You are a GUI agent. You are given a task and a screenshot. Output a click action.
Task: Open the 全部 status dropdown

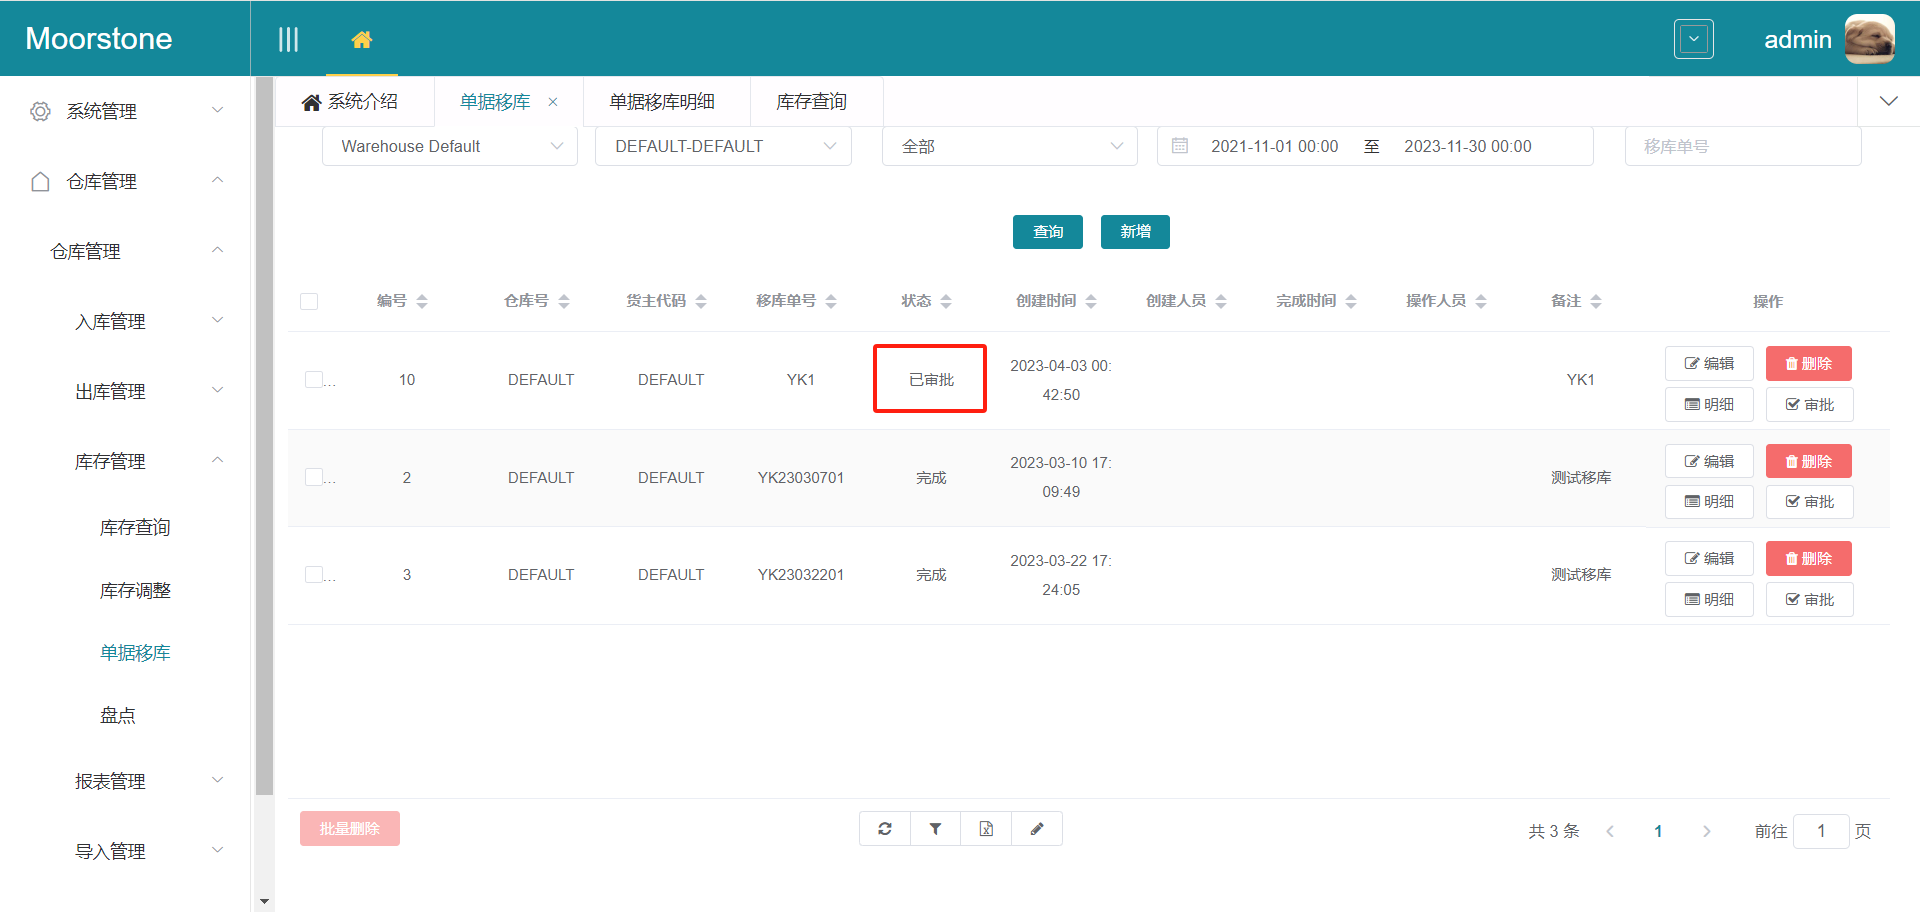[x=1009, y=145]
